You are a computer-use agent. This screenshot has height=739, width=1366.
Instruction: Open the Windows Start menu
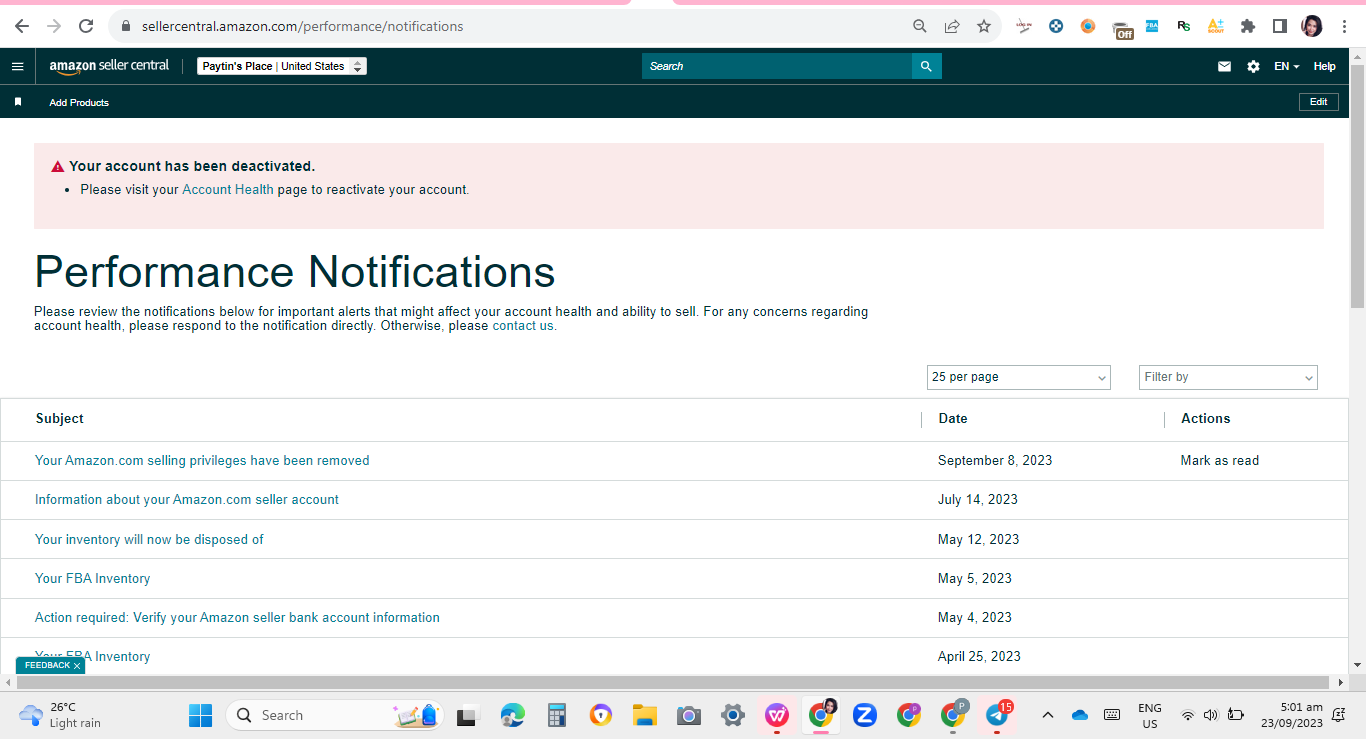point(200,715)
